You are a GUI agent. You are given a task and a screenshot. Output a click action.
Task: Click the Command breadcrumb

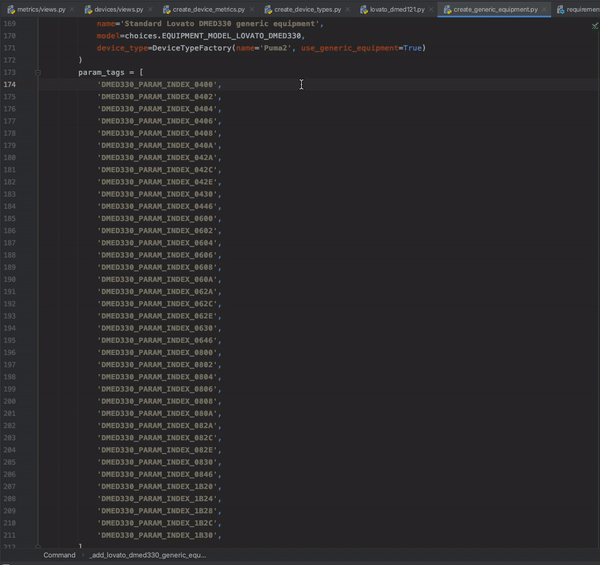click(59, 555)
